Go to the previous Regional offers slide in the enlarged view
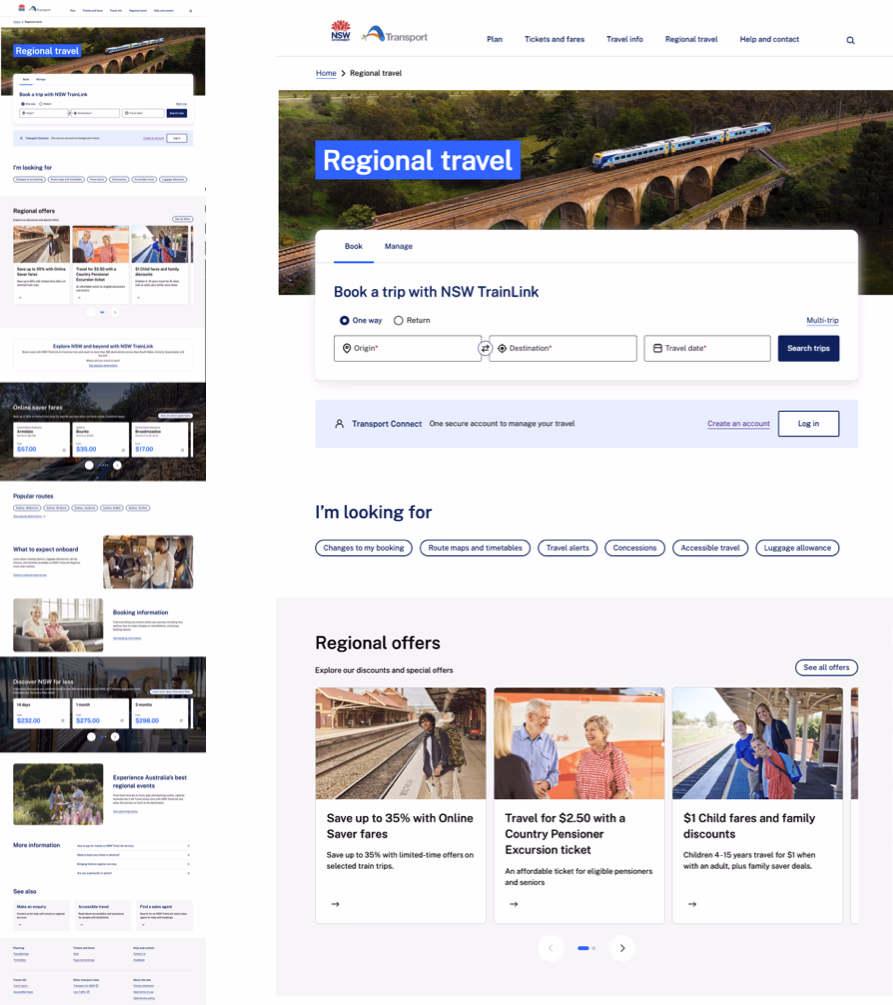 click(x=551, y=948)
